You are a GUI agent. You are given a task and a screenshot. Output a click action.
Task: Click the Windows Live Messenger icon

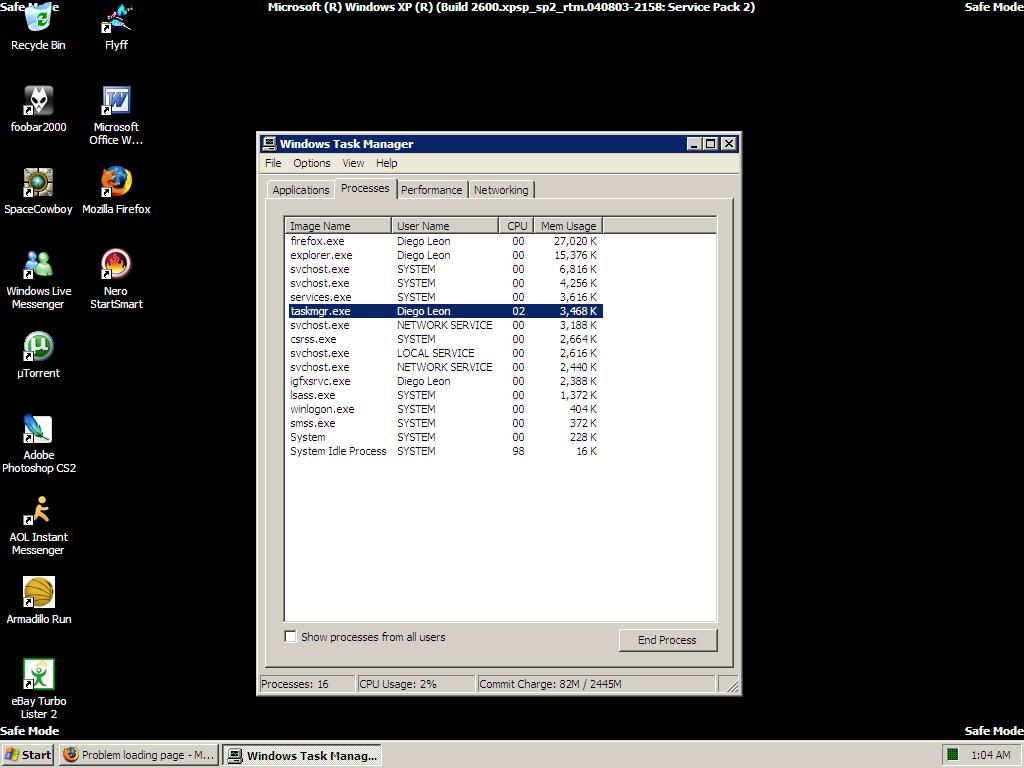[38, 266]
